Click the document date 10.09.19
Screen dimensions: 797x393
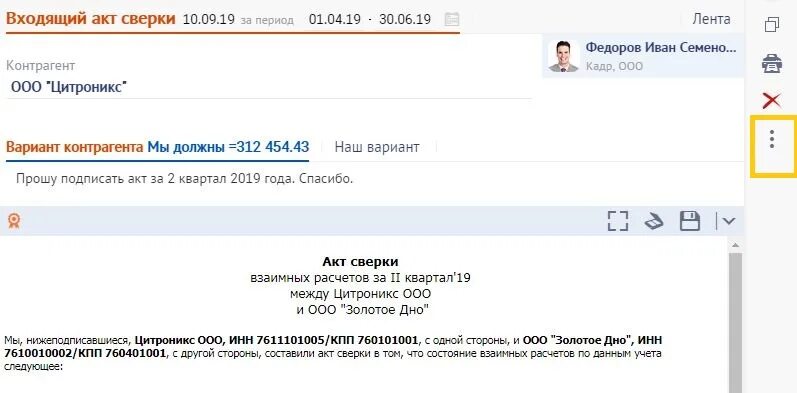[208, 20]
